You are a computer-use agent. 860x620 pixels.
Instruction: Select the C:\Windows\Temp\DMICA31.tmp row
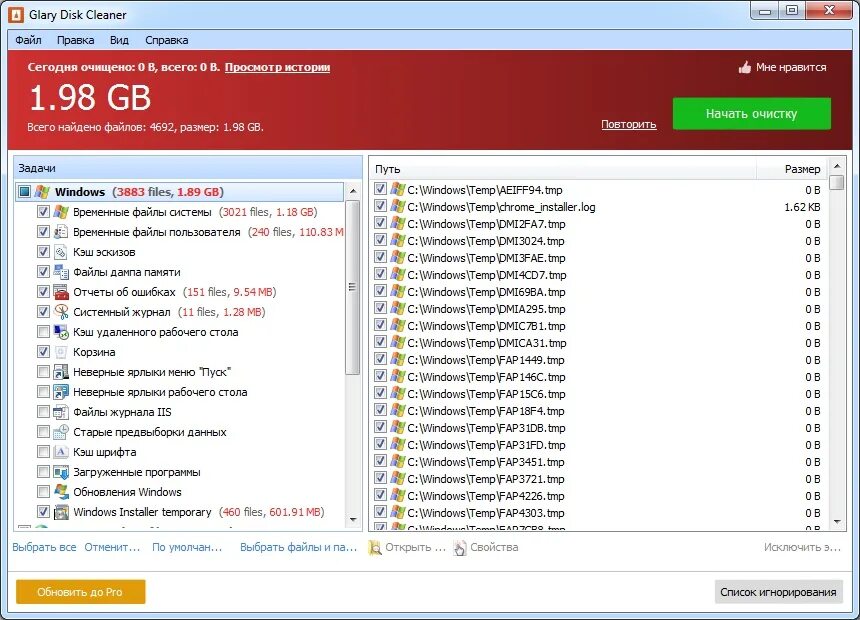click(x=599, y=343)
